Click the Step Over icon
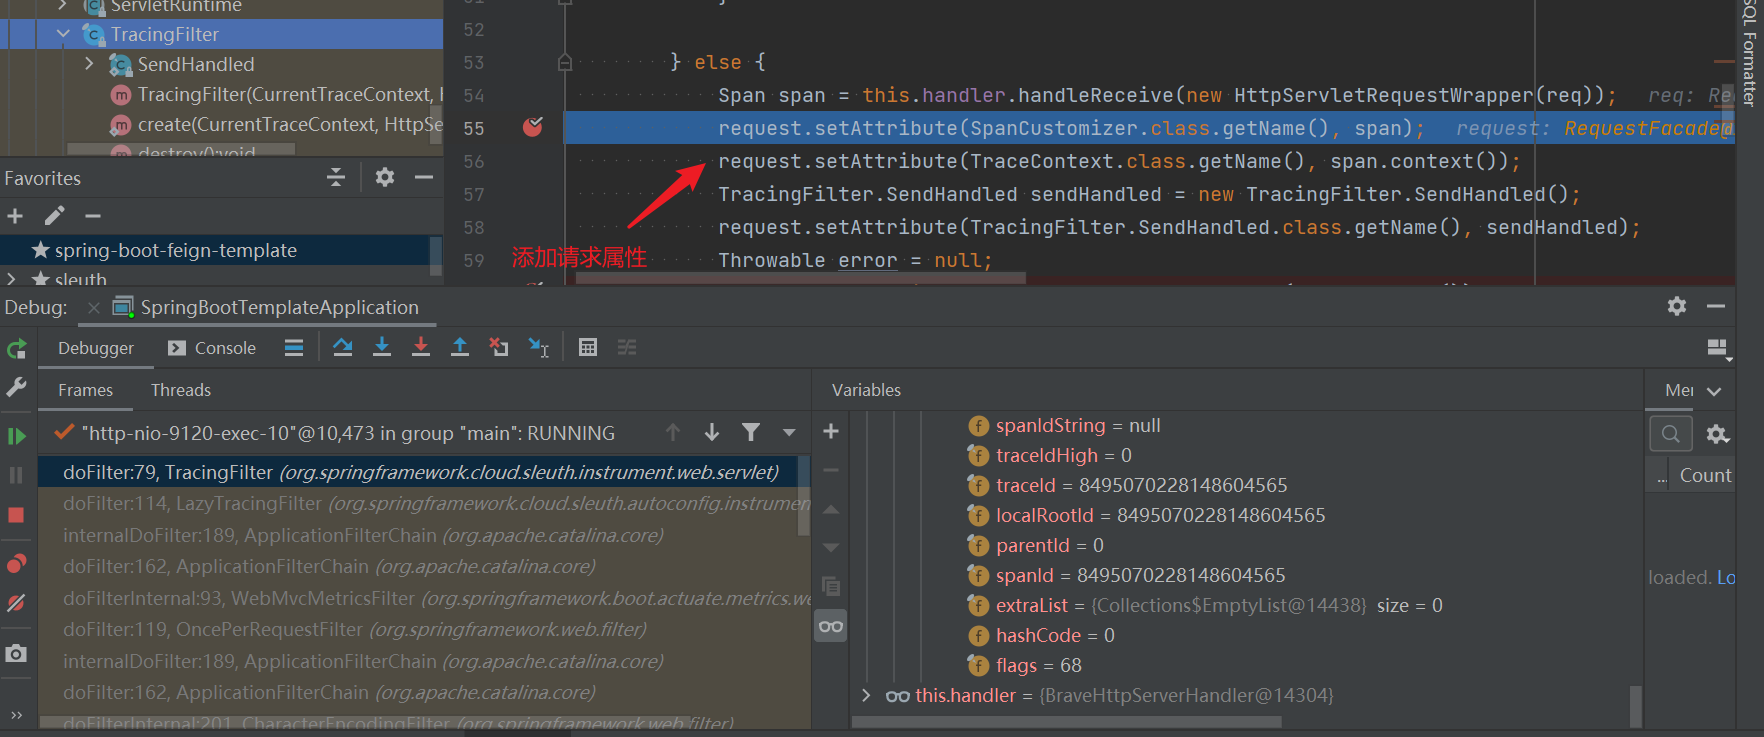Screen dimensions: 1764x737 pyautogui.click(x=343, y=347)
